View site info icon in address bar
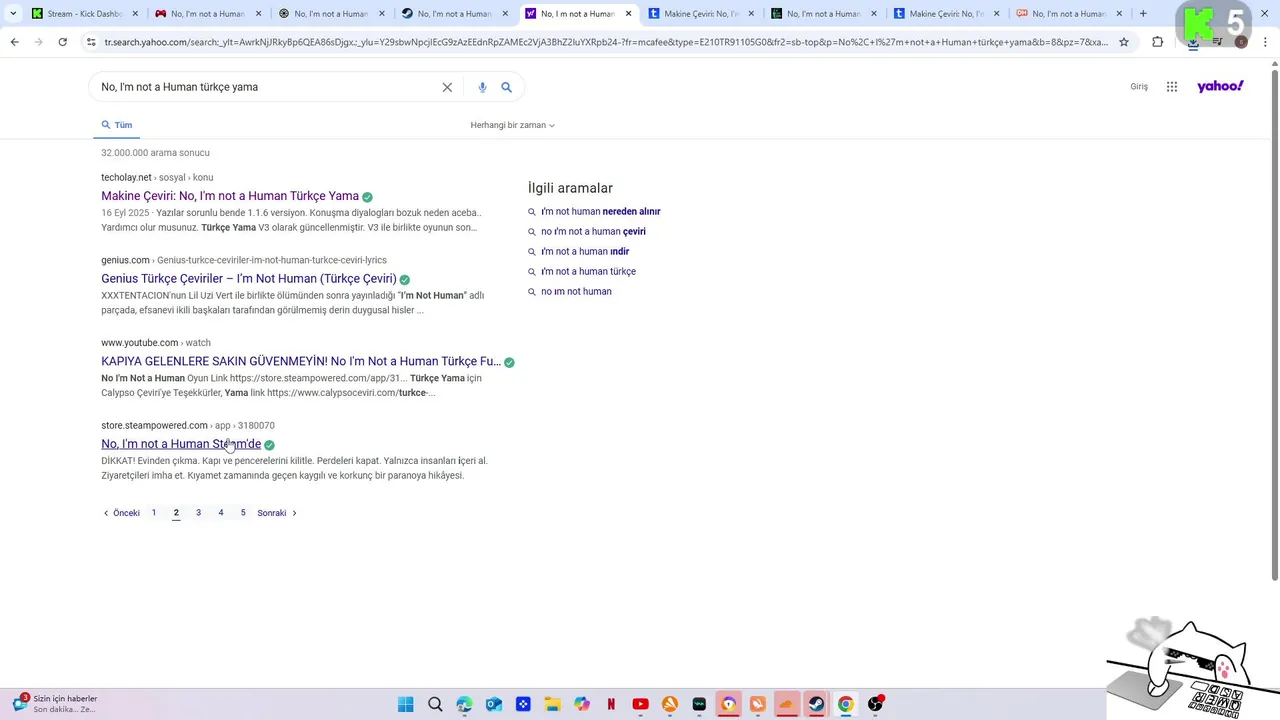This screenshot has width=1280, height=720. pyautogui.click(x=91, y=42)
